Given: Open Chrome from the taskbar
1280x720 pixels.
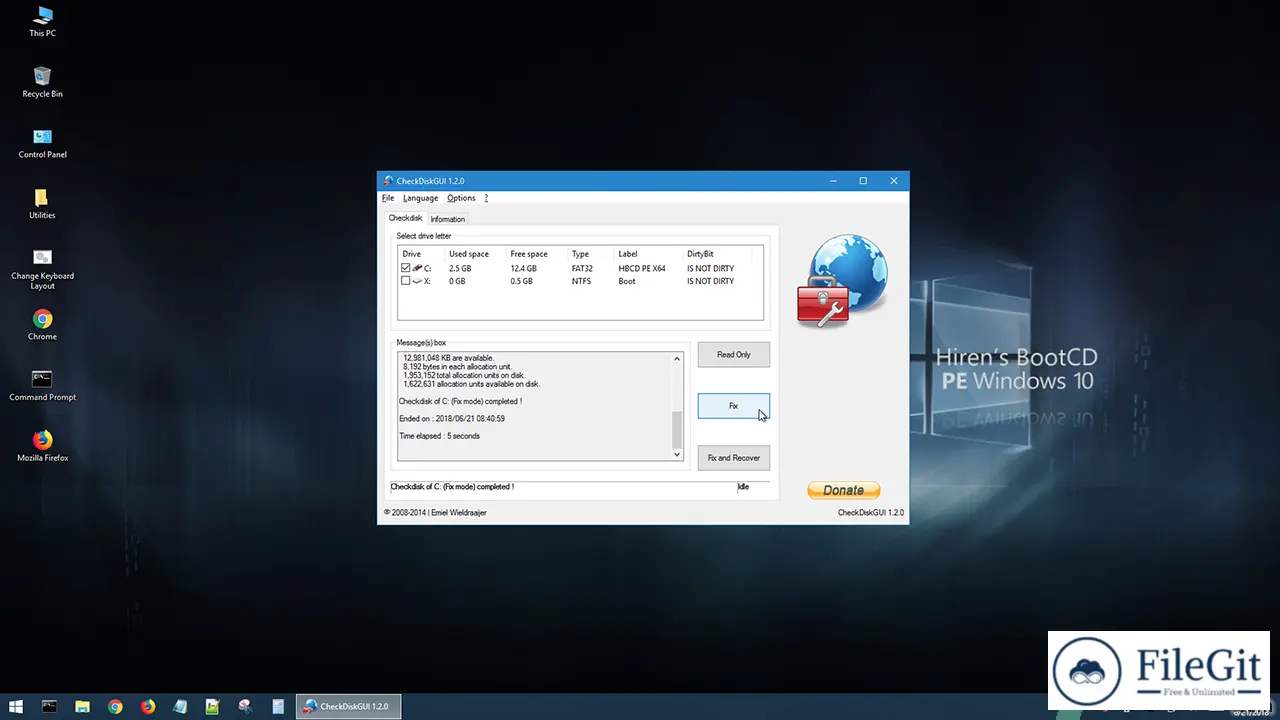Looking at the screenshot, I should (115, 706).
